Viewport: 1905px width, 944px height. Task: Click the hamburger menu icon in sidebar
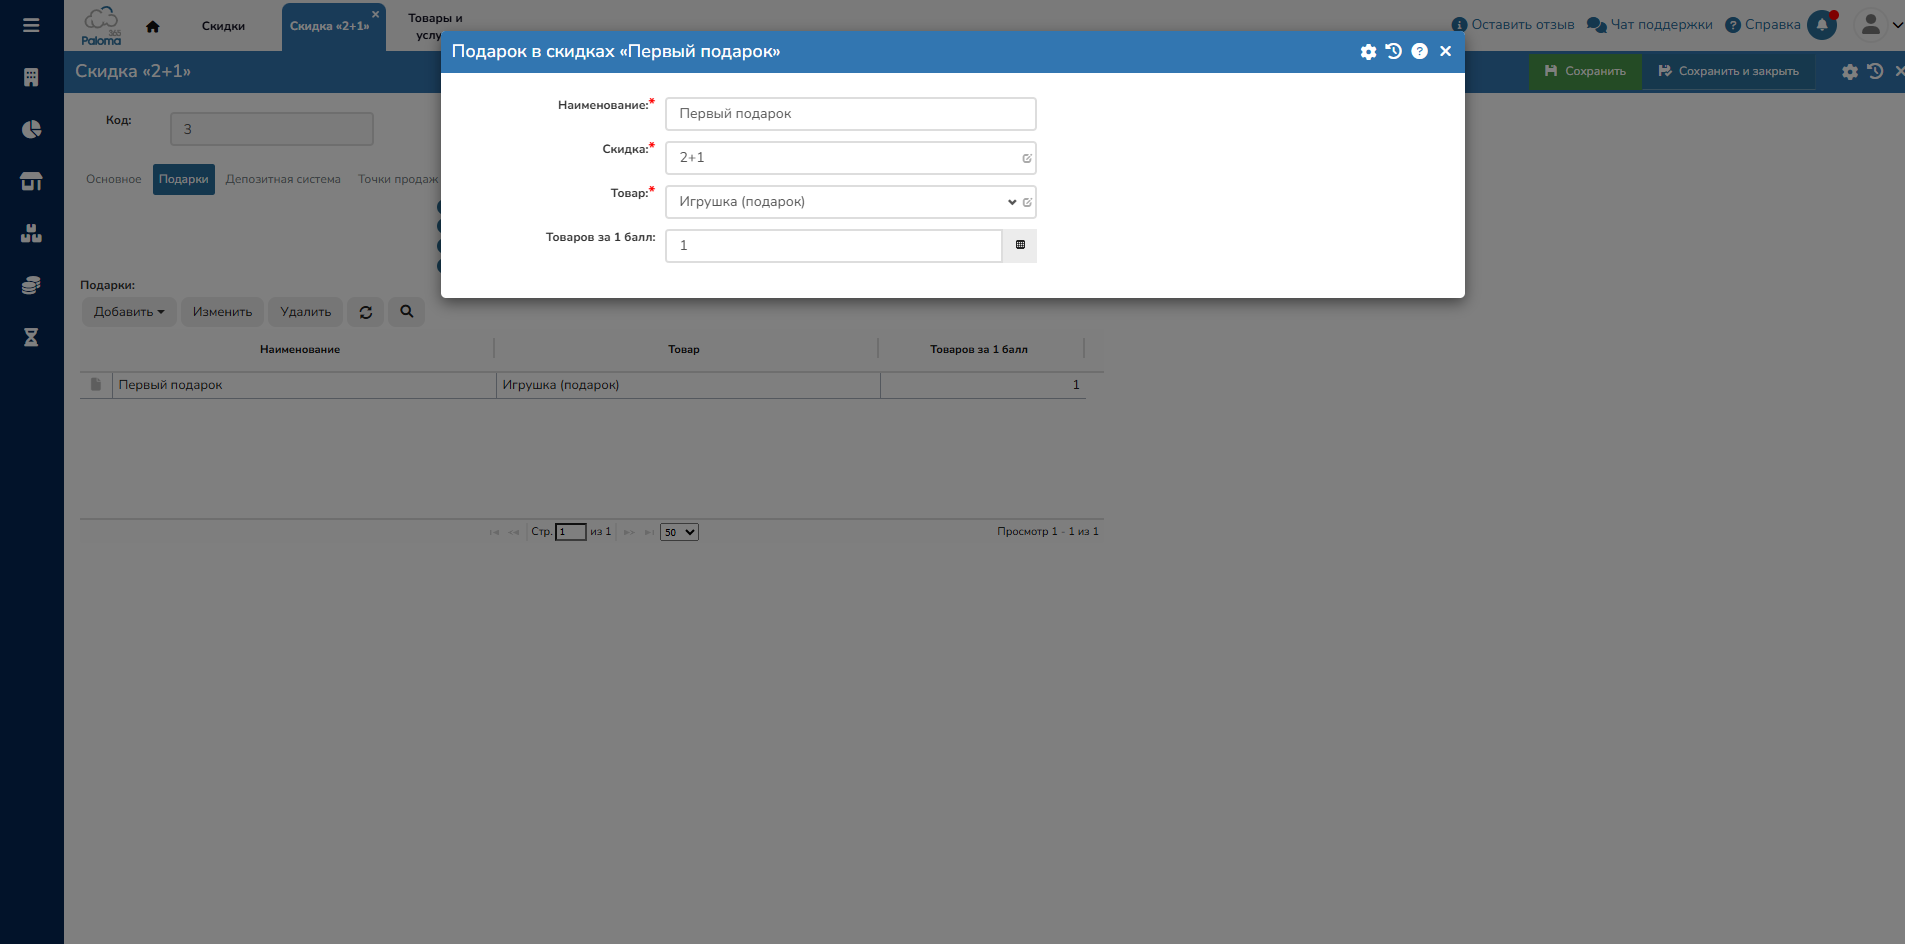tap(31, 25)
